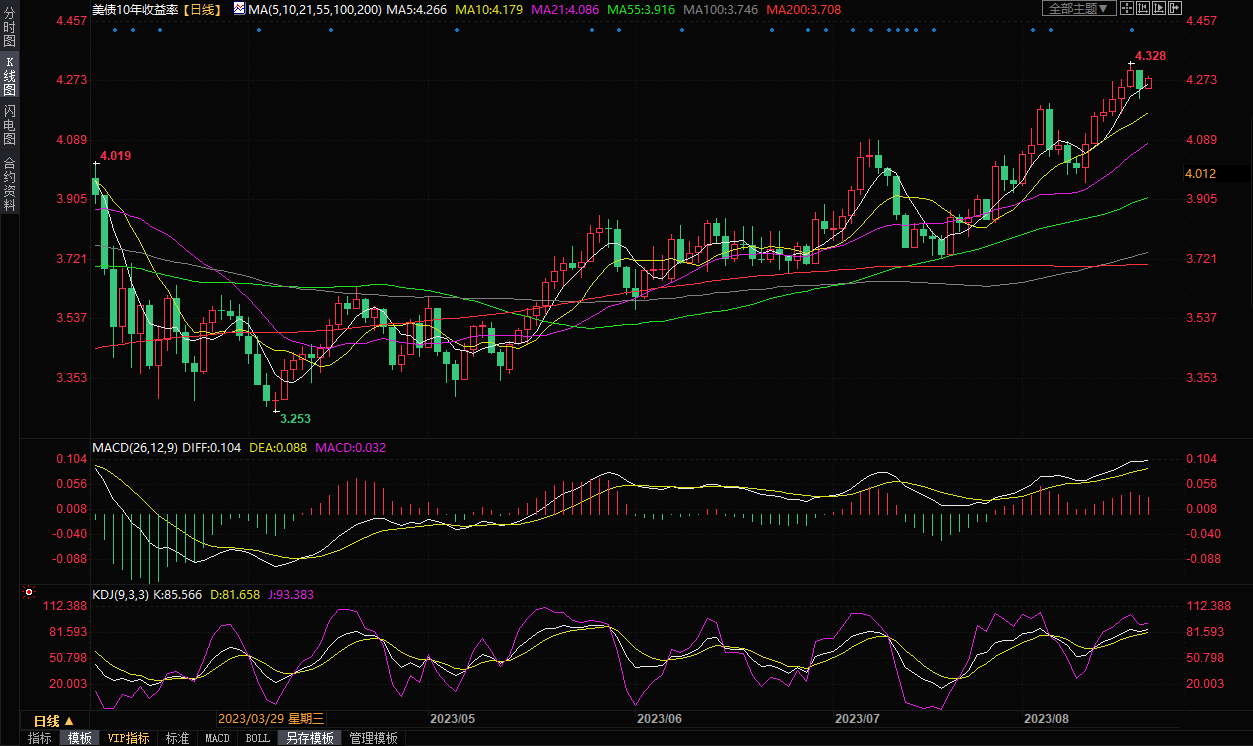
Task: Click the interval measurement icon beside the crosshair
Action: (x=1143, y=8)
